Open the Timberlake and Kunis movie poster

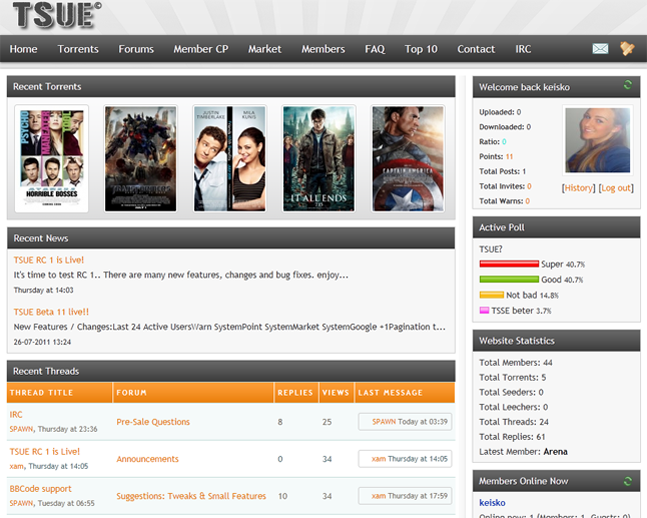click(x=229, y=158)
